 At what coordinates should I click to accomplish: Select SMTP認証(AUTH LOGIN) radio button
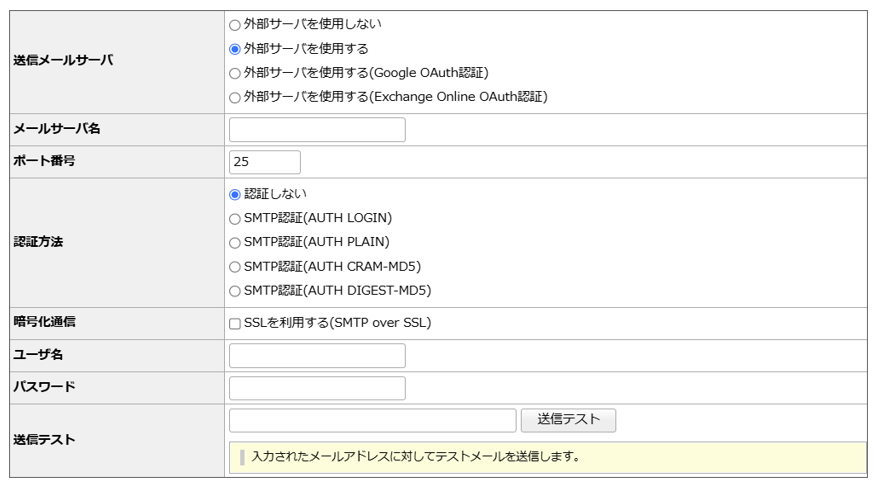(235, 218)
